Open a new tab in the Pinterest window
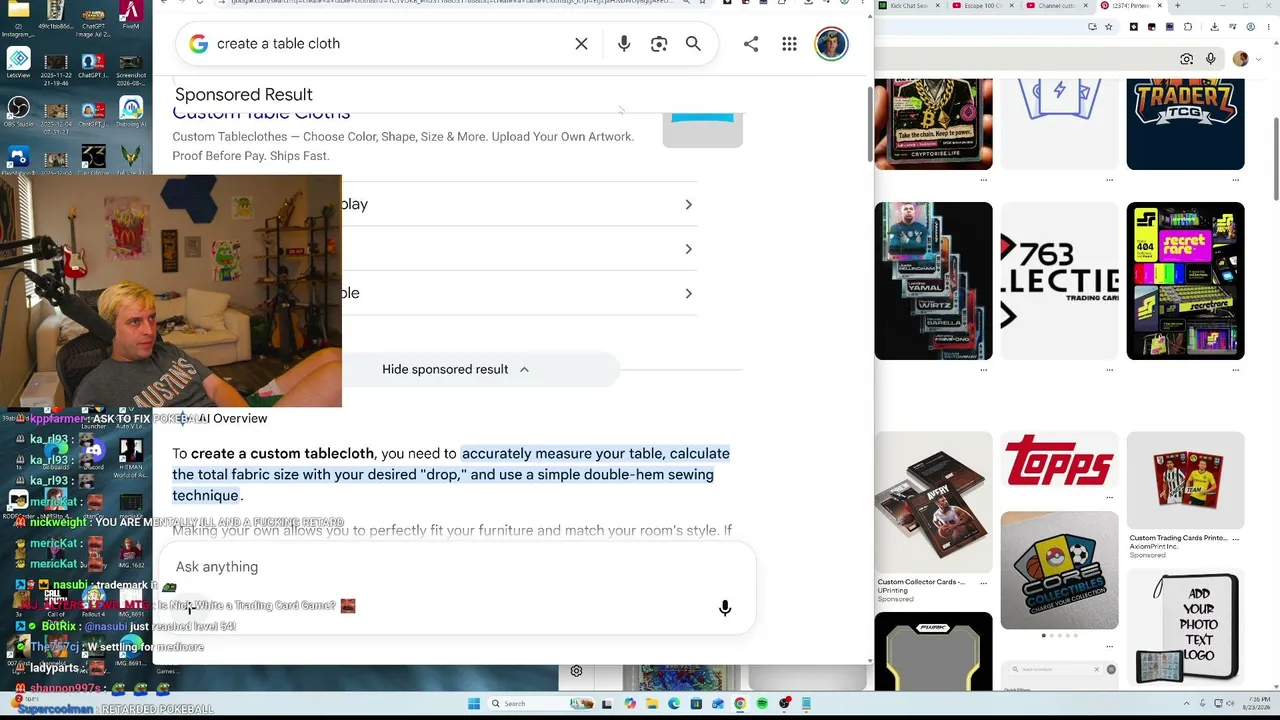 pyautogui.click(x=1177, y=6)
